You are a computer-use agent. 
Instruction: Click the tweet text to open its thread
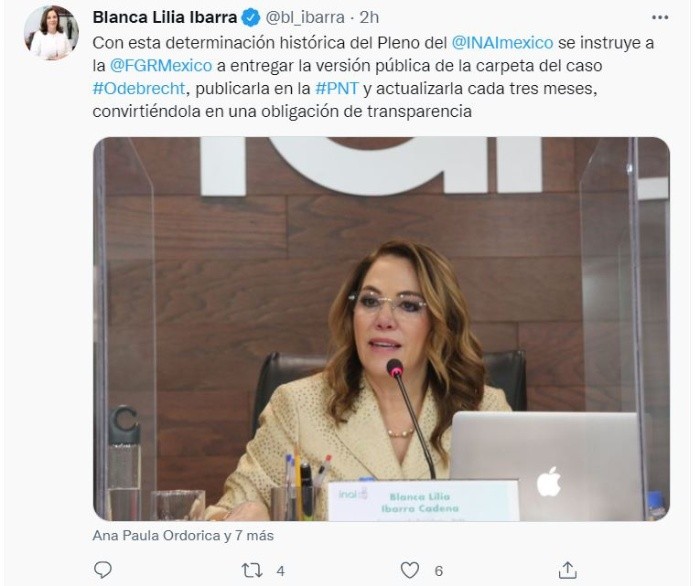tap(373, 77)
